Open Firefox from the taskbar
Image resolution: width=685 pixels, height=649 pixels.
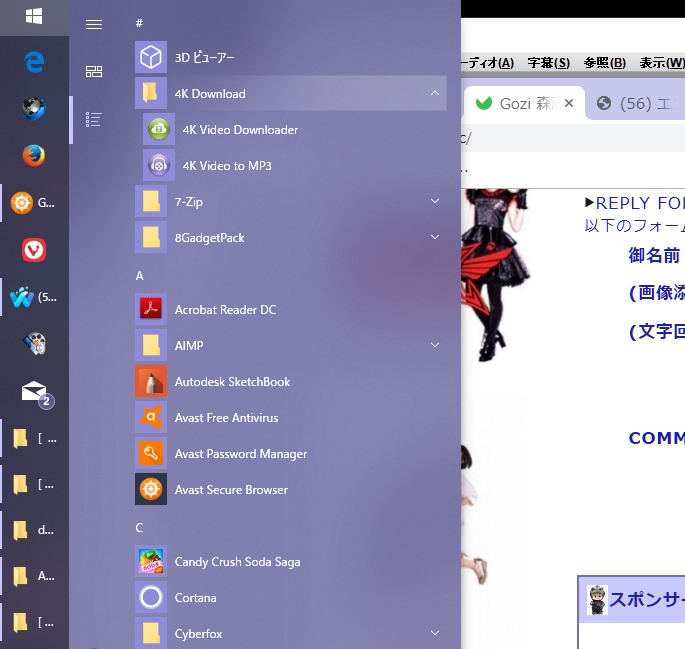(34, 155)
